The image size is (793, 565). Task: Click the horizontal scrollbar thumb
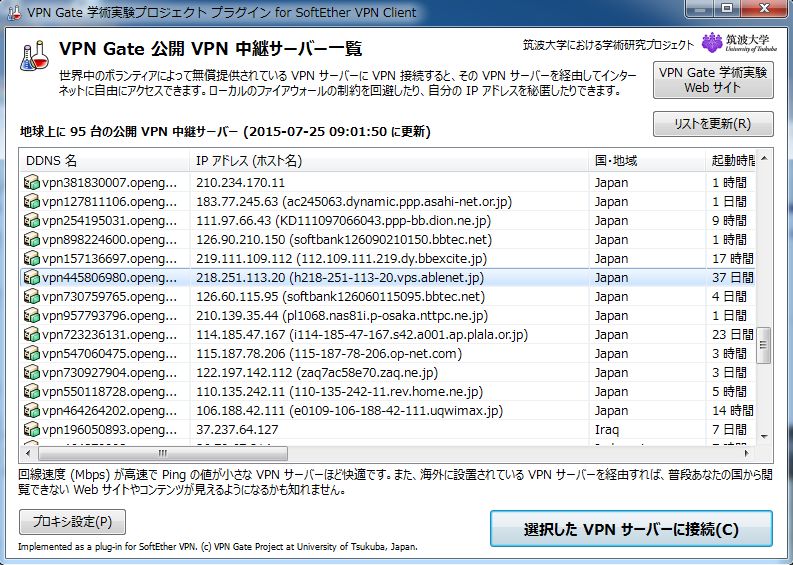[162, 453]
